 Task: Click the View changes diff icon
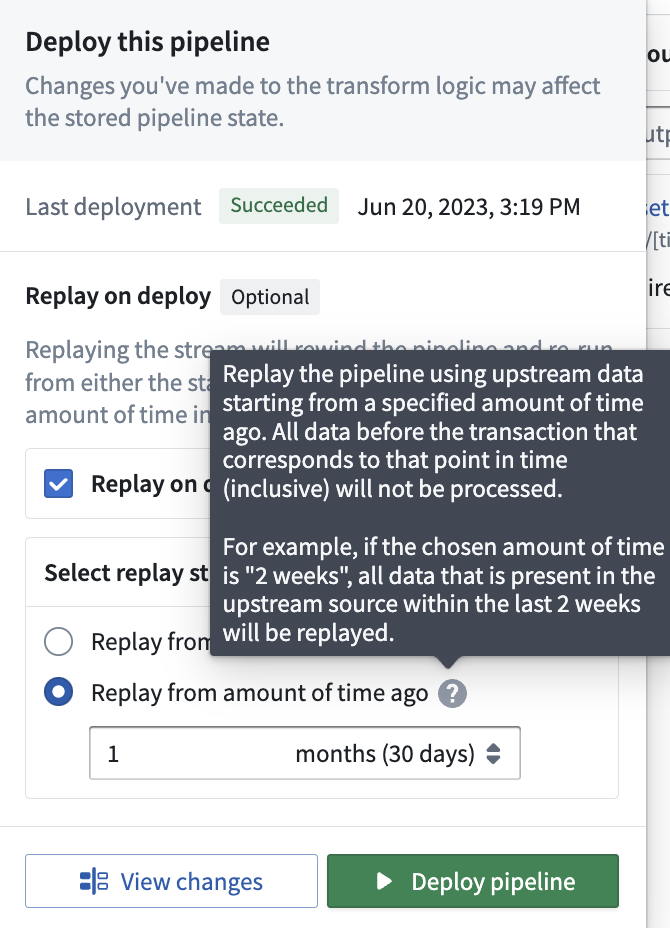pos(94,881)
